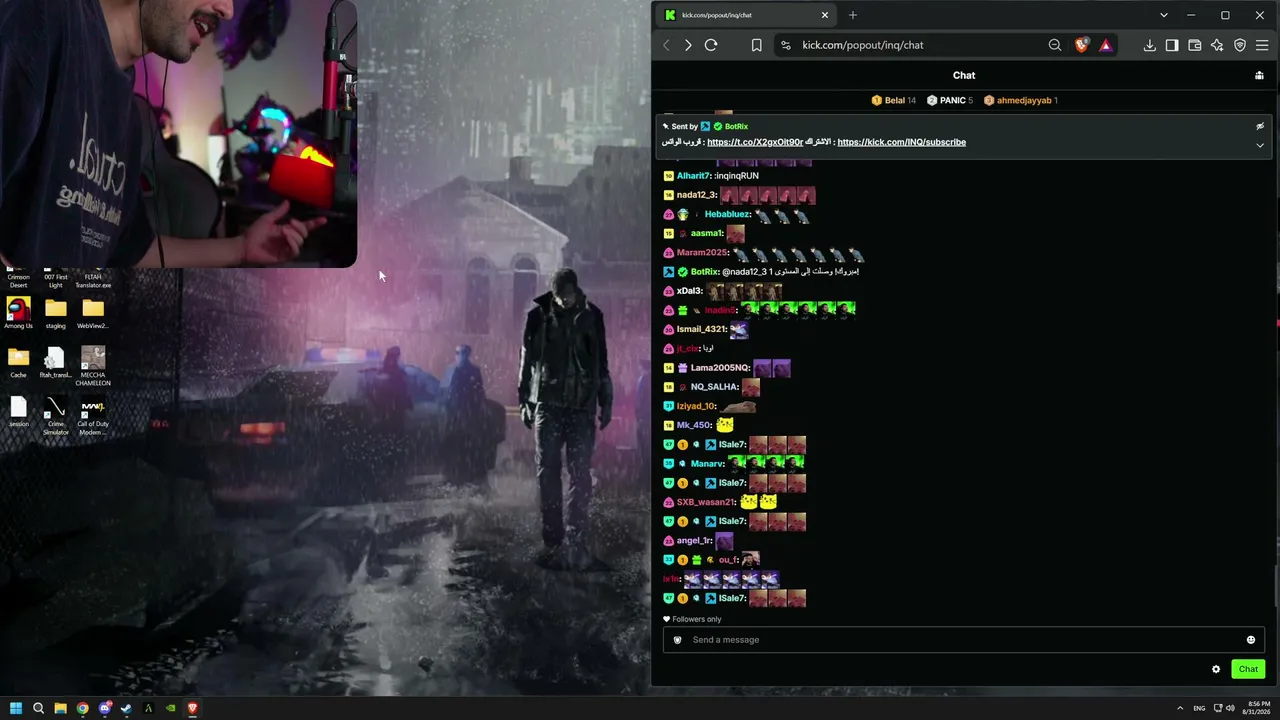Open Brave VPN shield icon
Screen dimensions: 1280x720
click(x=1240, y=45)
